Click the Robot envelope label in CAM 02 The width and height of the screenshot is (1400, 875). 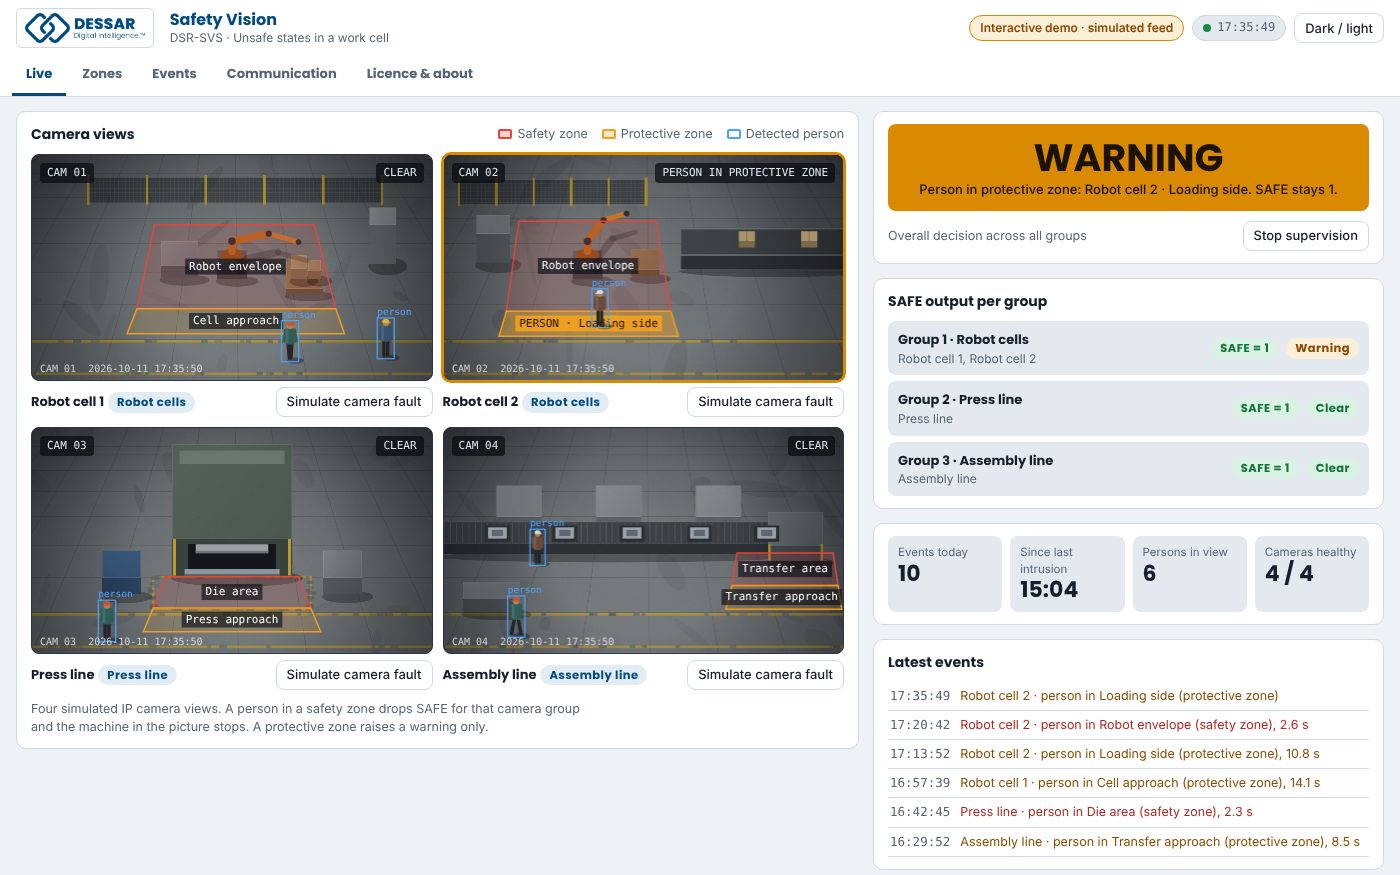587,265
